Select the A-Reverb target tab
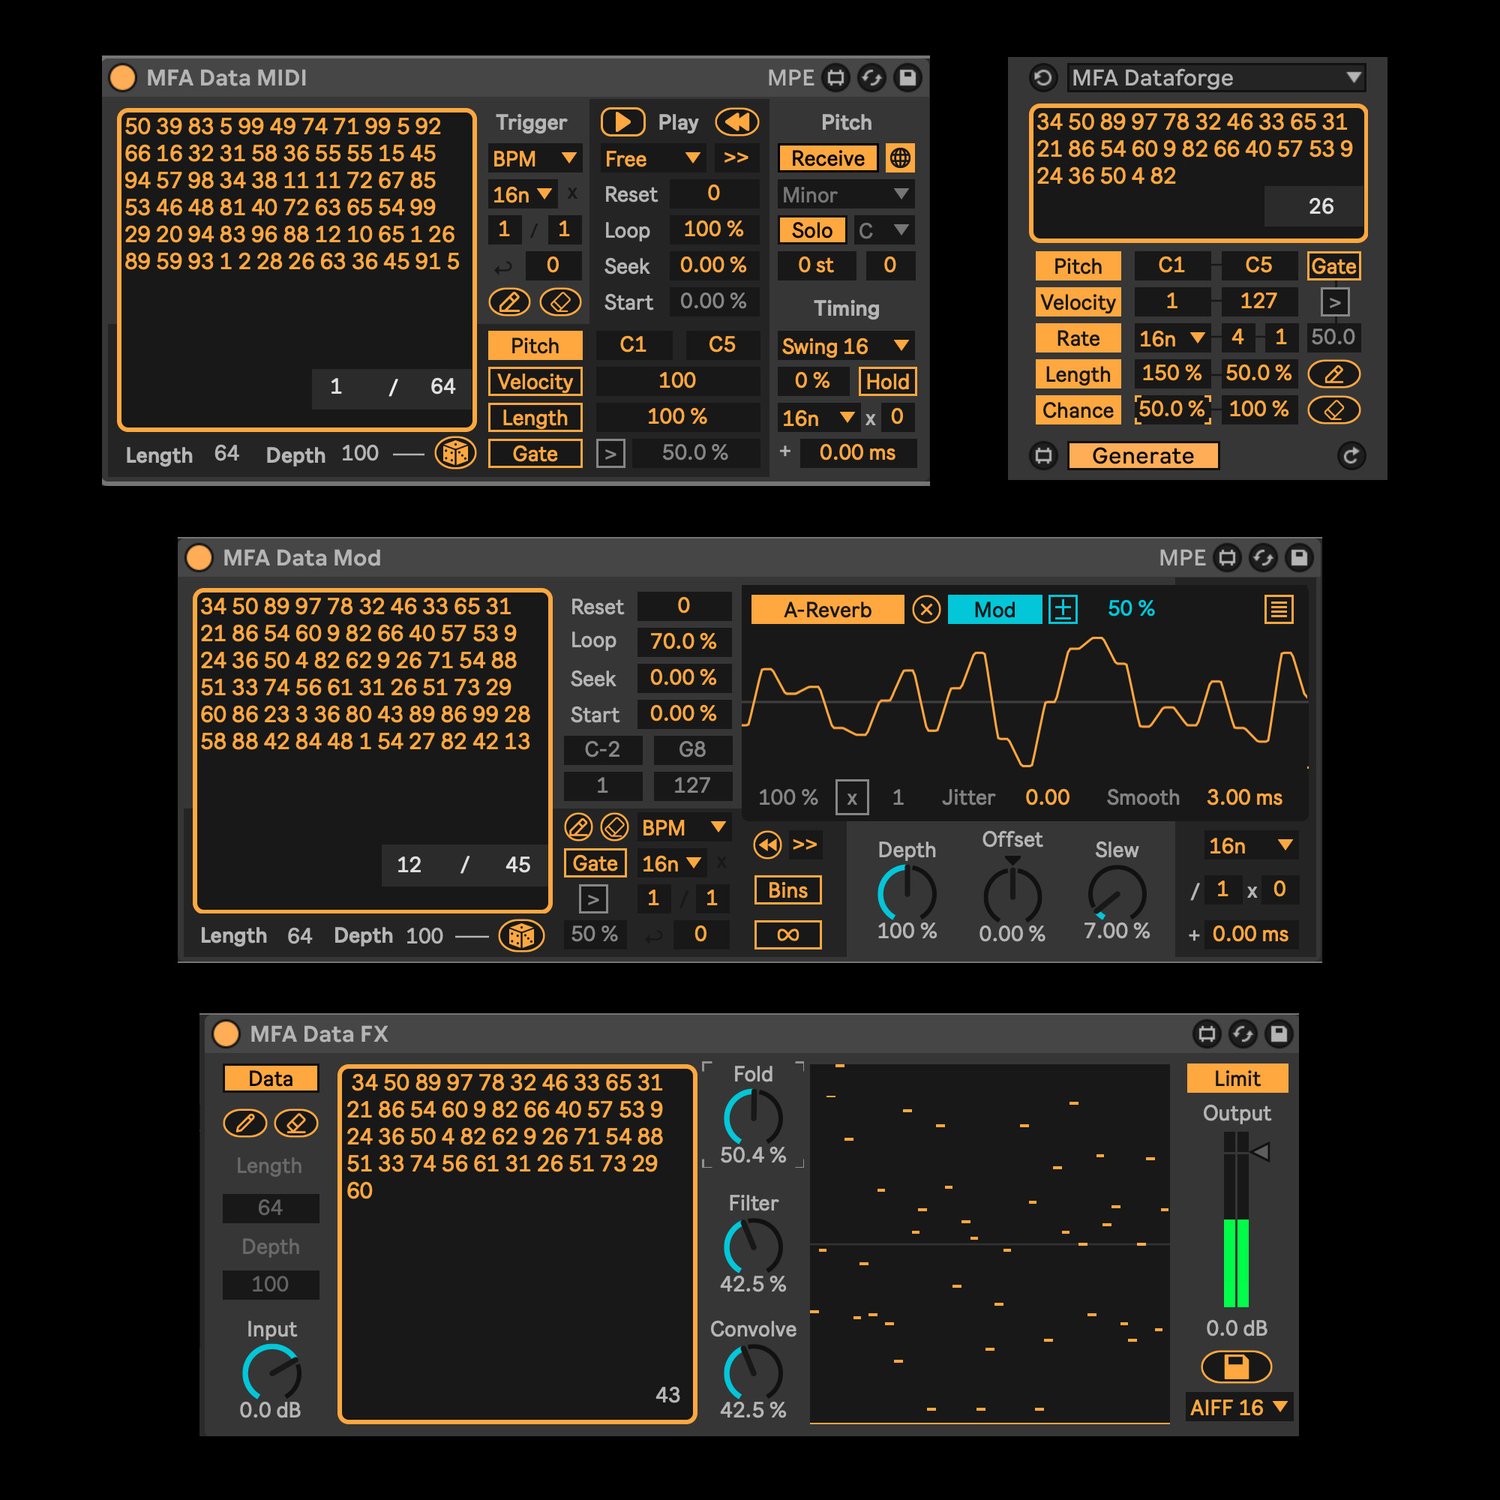This screenshot has height=1500, width=1500. (x=826, y=609)
